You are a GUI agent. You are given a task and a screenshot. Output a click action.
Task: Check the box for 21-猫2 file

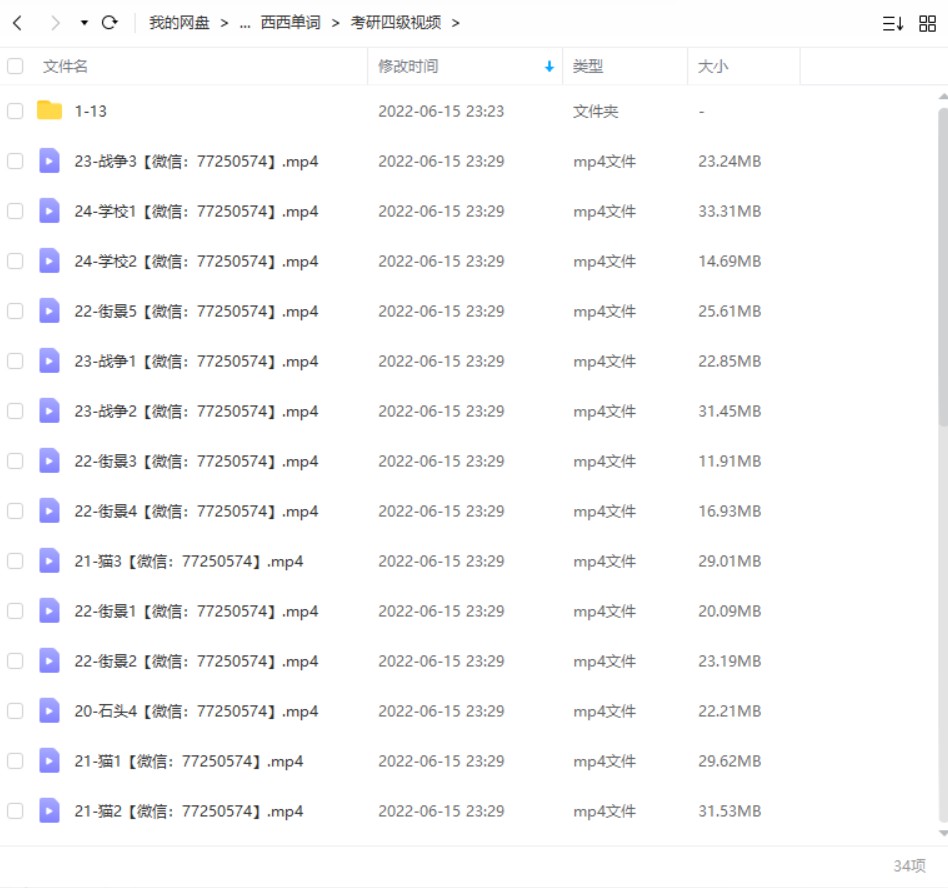pos(15,811)
